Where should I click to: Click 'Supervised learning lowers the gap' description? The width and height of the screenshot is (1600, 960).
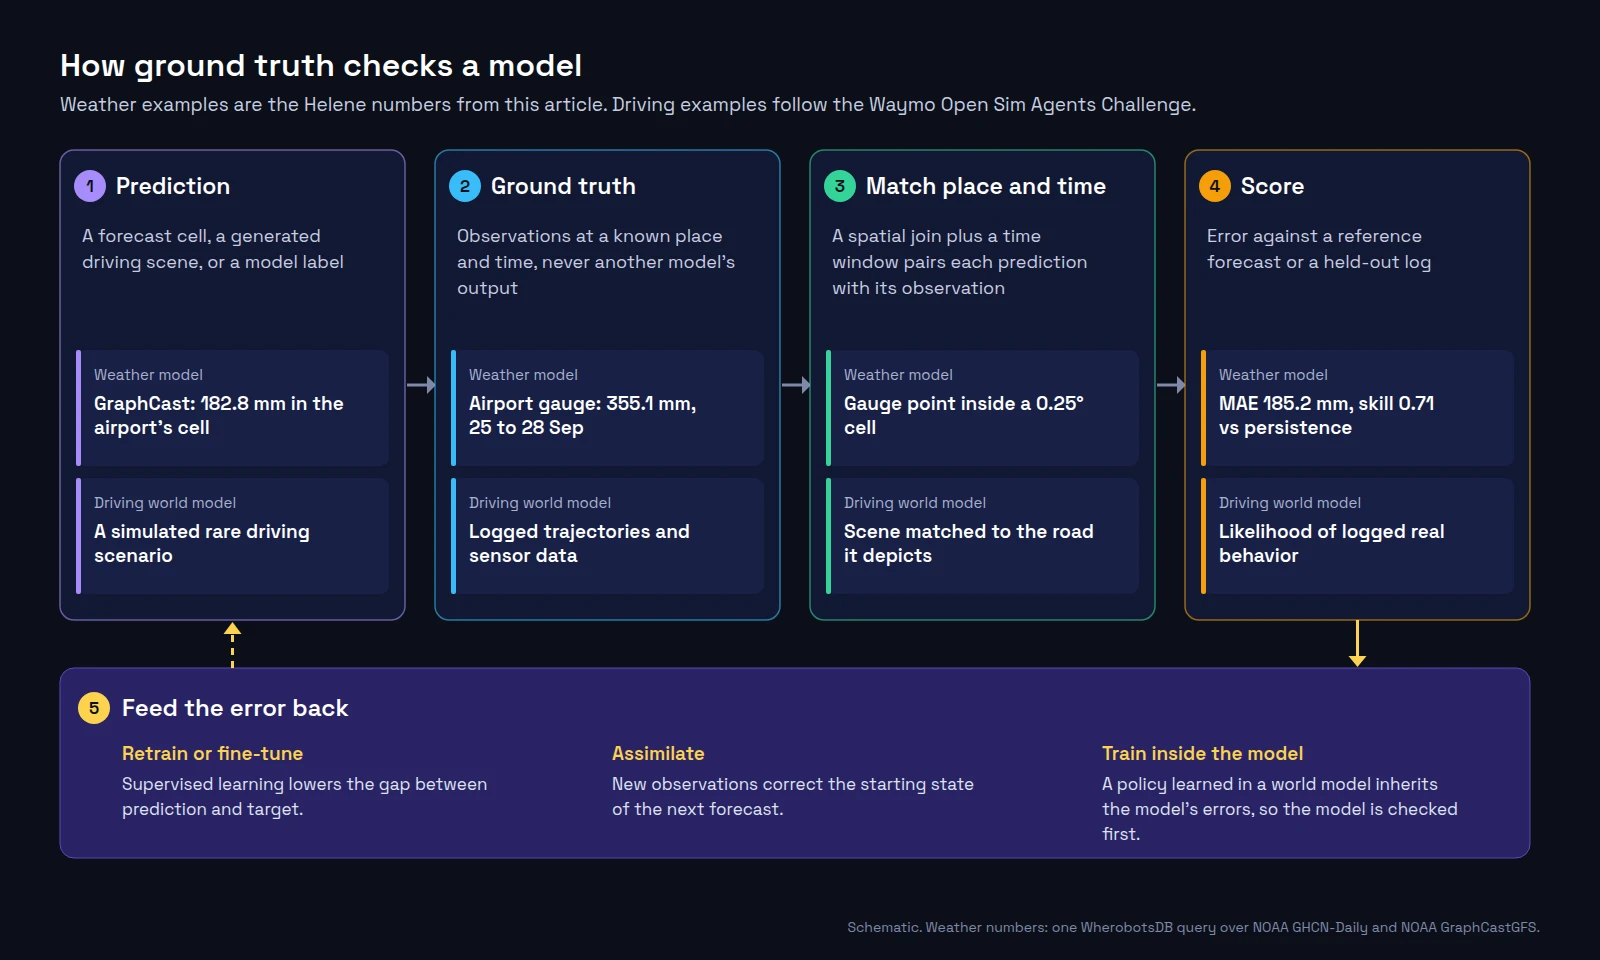(x=305, y=796)
